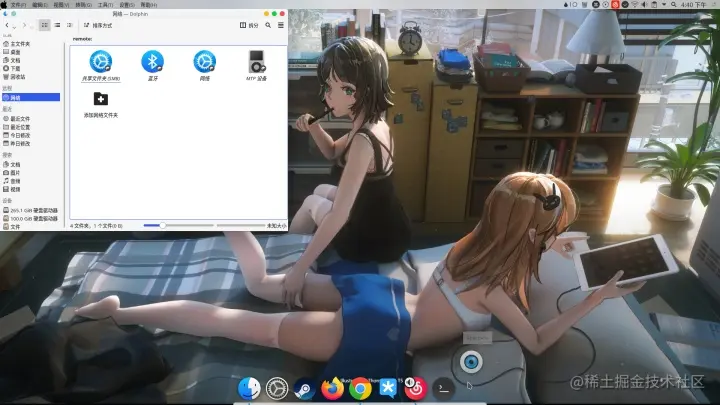
Task: Open the 网络 gear item in file view
Action: 204,66
